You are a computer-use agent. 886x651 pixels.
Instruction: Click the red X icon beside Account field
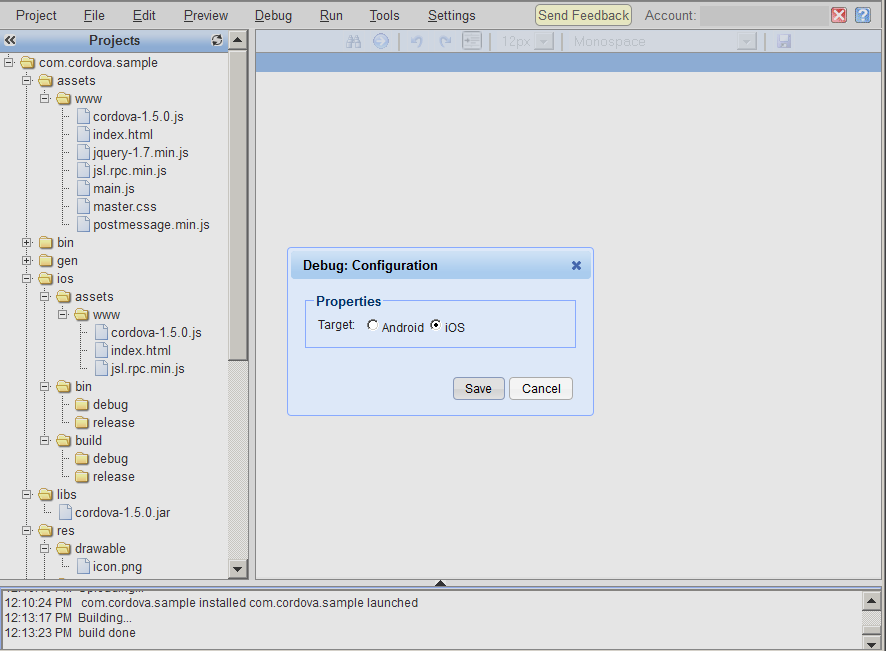tap(839, 15)
